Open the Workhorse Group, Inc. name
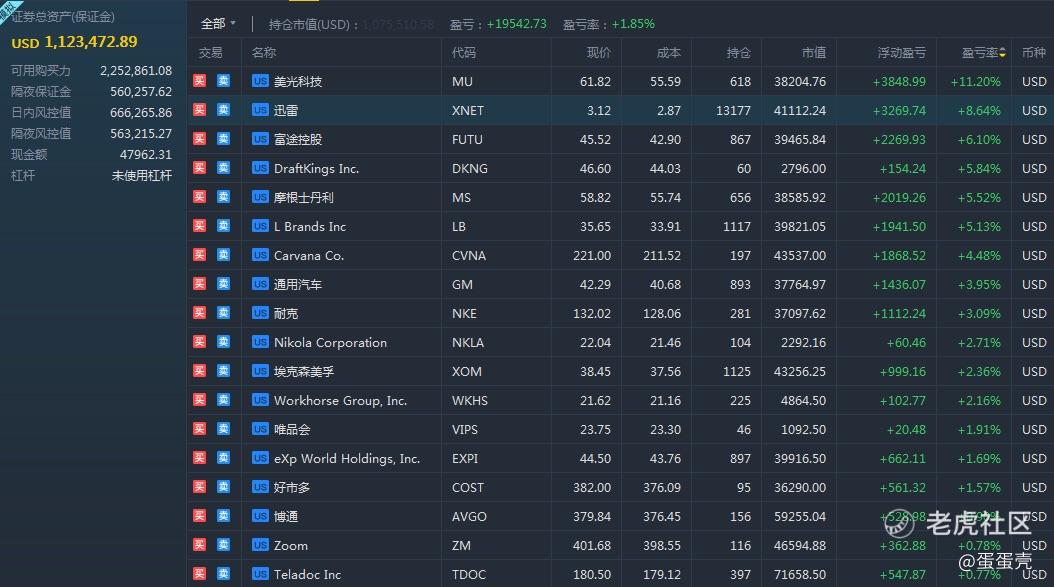1054x587 pixels. pyautogui.click(x=340, y=401)
